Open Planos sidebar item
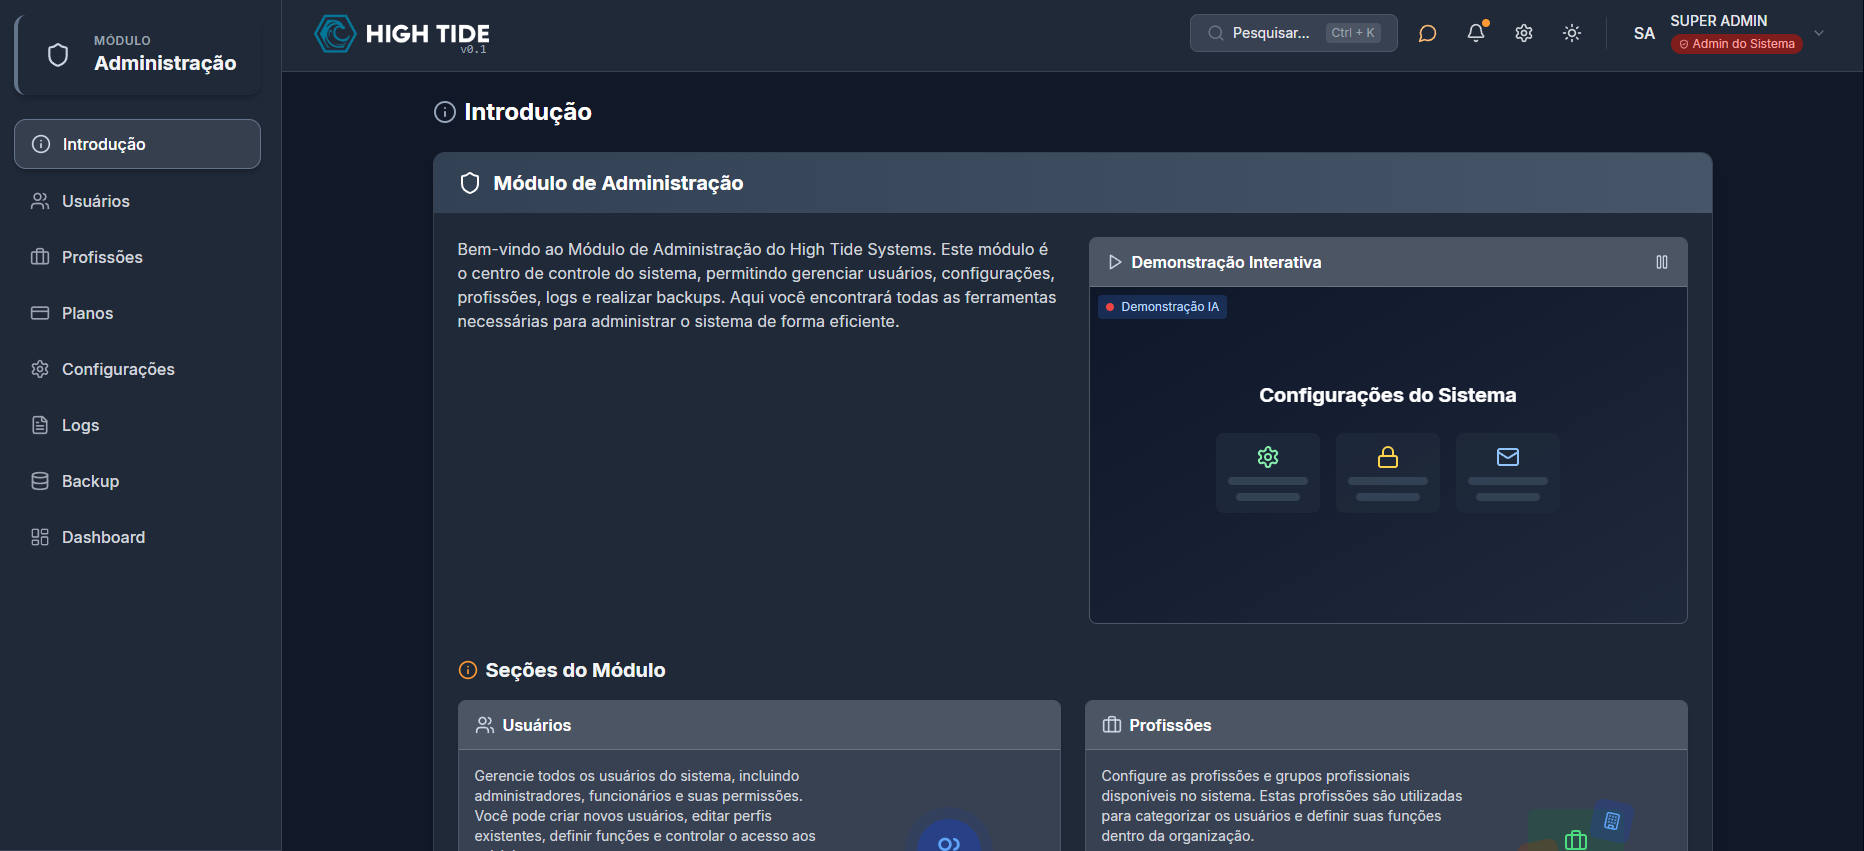The image size is (1864, 851). coord(138,313)
